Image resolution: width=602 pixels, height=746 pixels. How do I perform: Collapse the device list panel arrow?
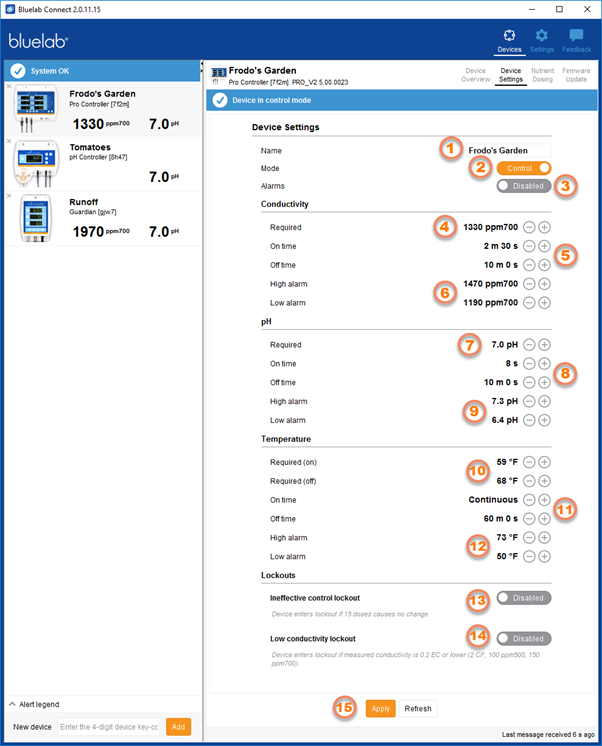[202, 64]
